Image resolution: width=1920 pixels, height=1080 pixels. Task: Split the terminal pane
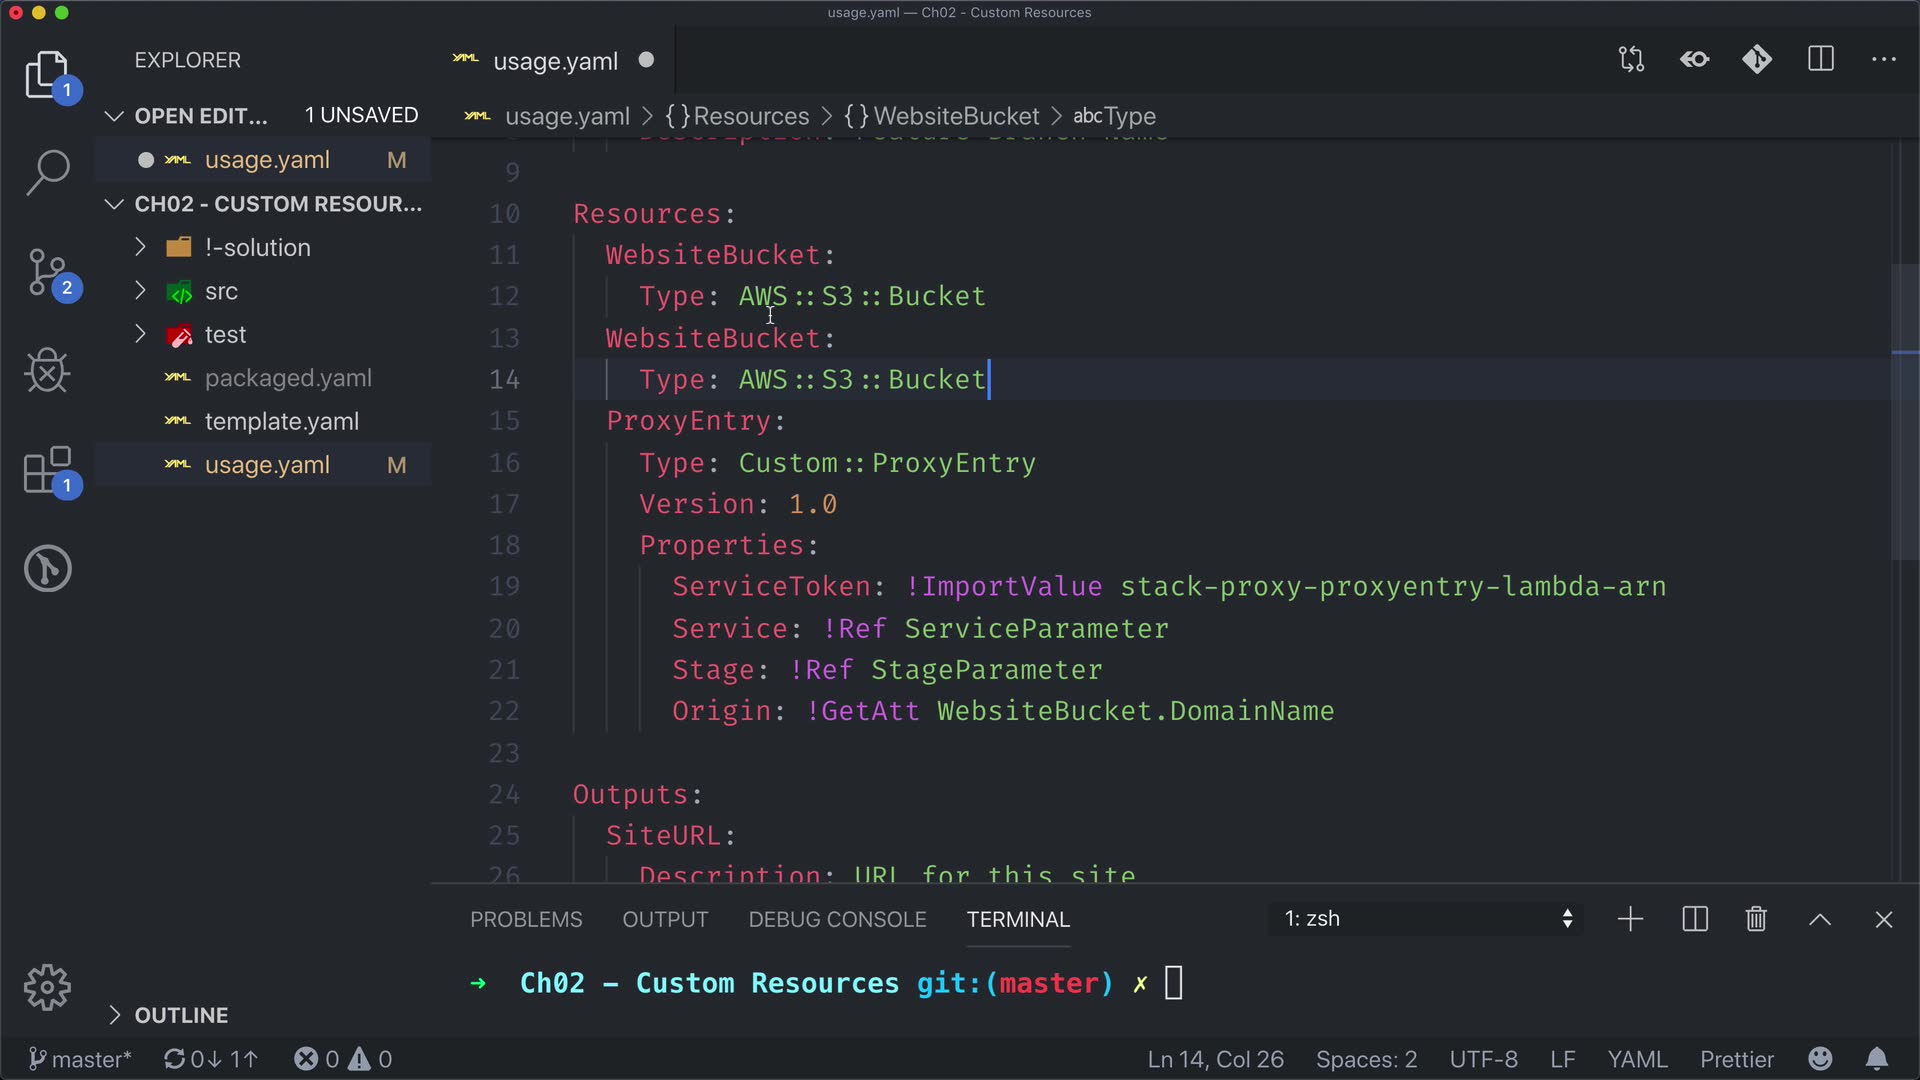tap(1695, 919)
